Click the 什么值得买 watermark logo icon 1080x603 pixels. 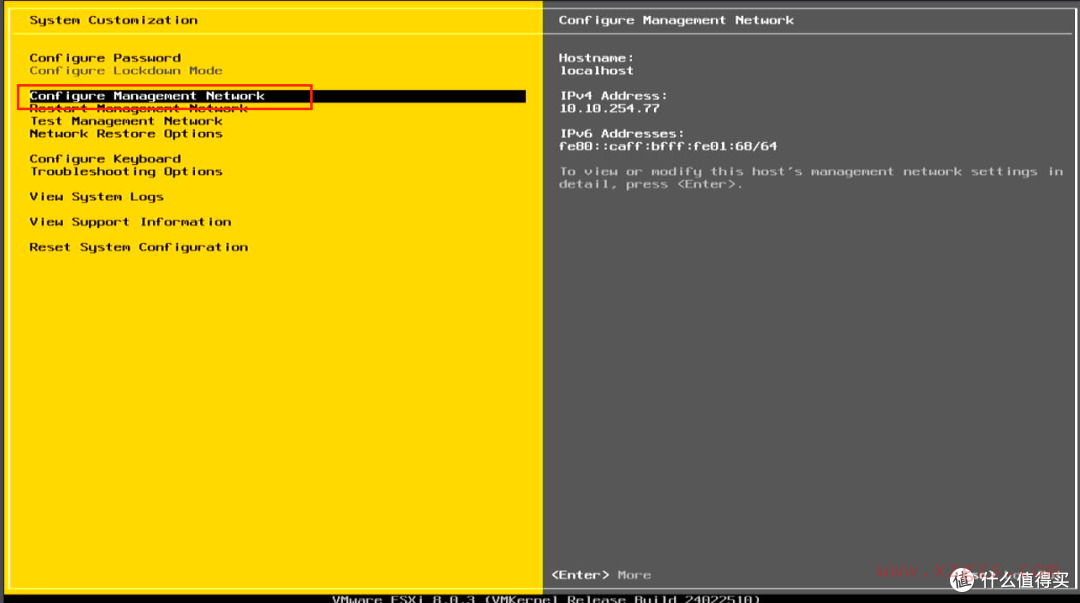(x=963, y=580)
